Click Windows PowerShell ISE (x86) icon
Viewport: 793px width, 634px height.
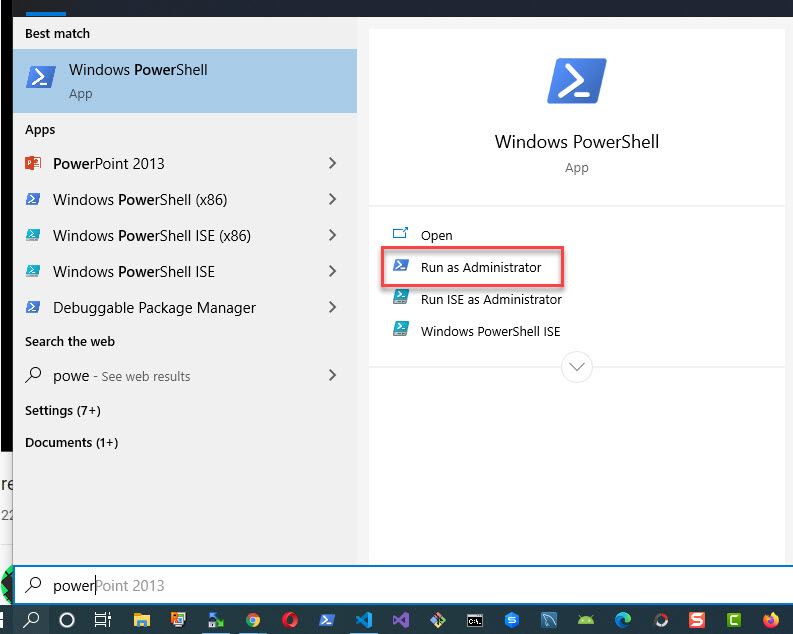click(x=33, y=235)
